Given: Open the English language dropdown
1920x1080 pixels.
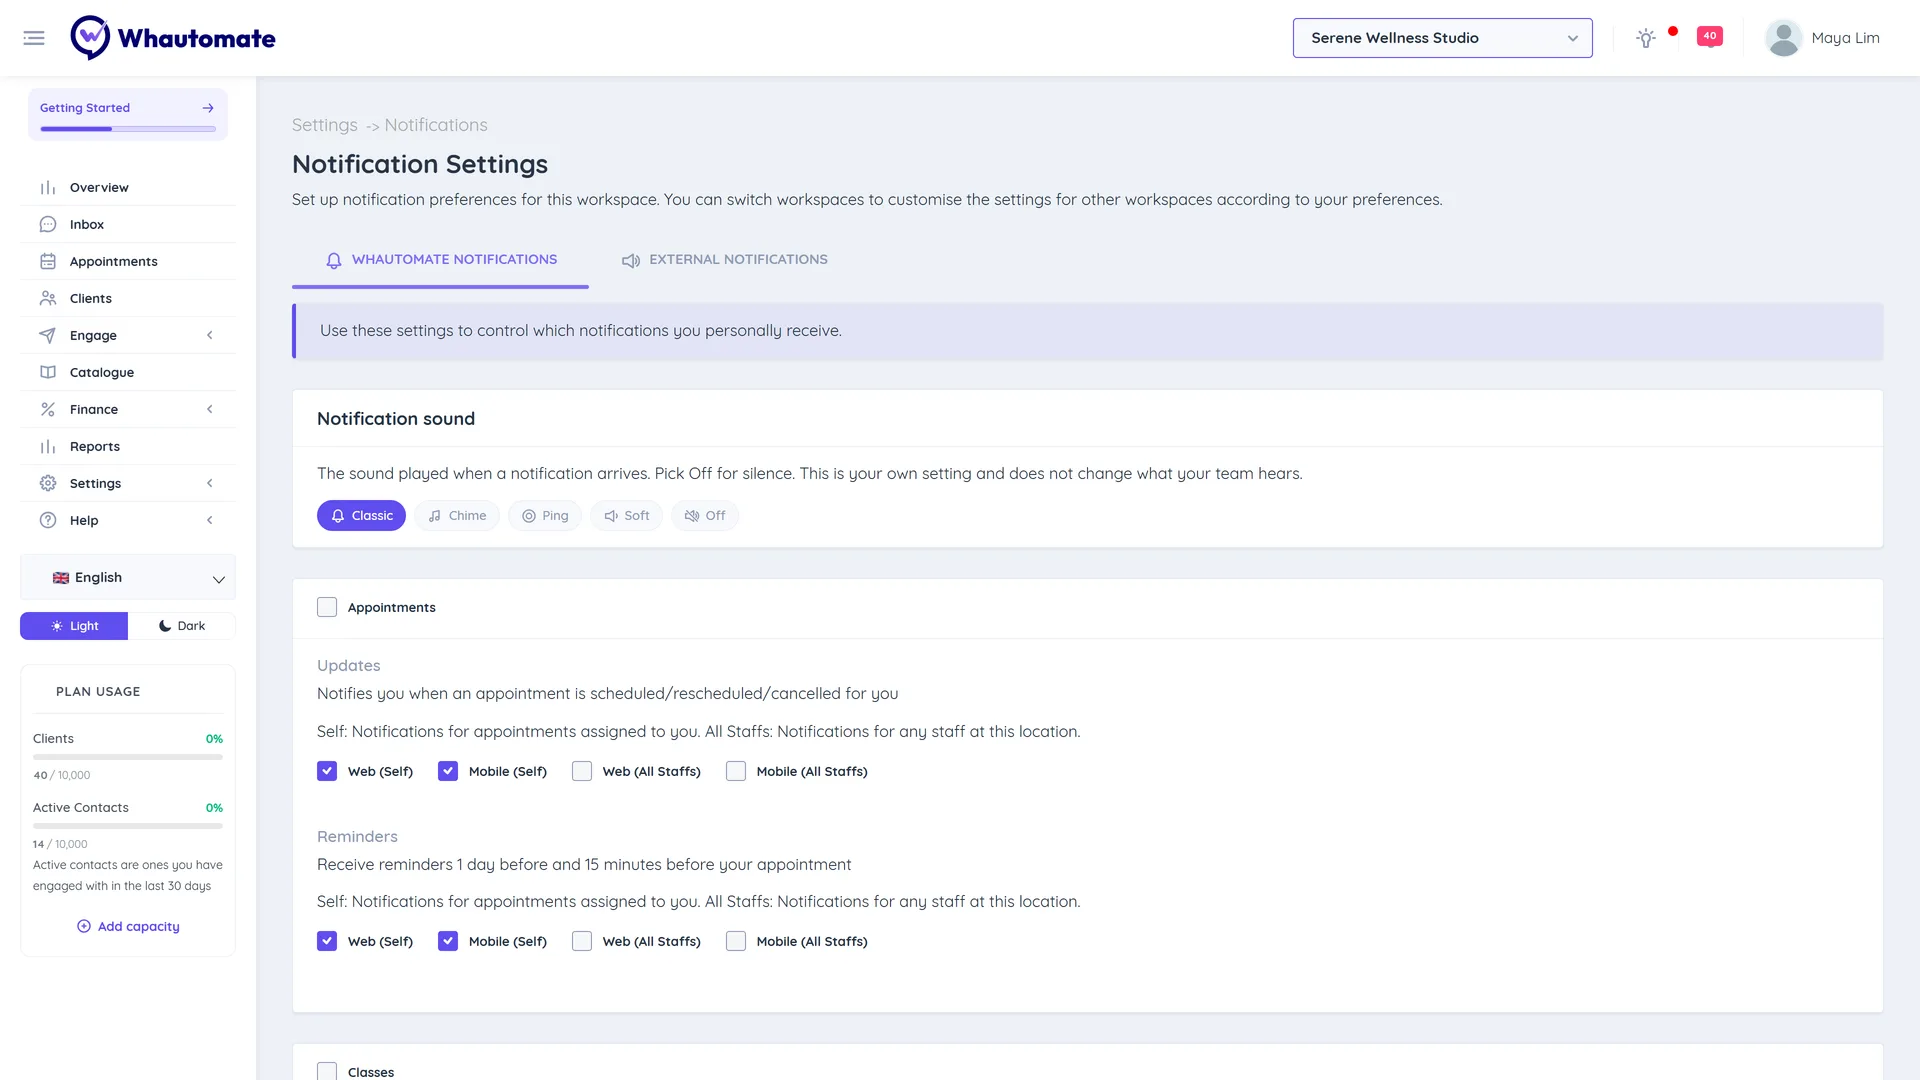Looking at the screenshot, I should click(128, 578).
